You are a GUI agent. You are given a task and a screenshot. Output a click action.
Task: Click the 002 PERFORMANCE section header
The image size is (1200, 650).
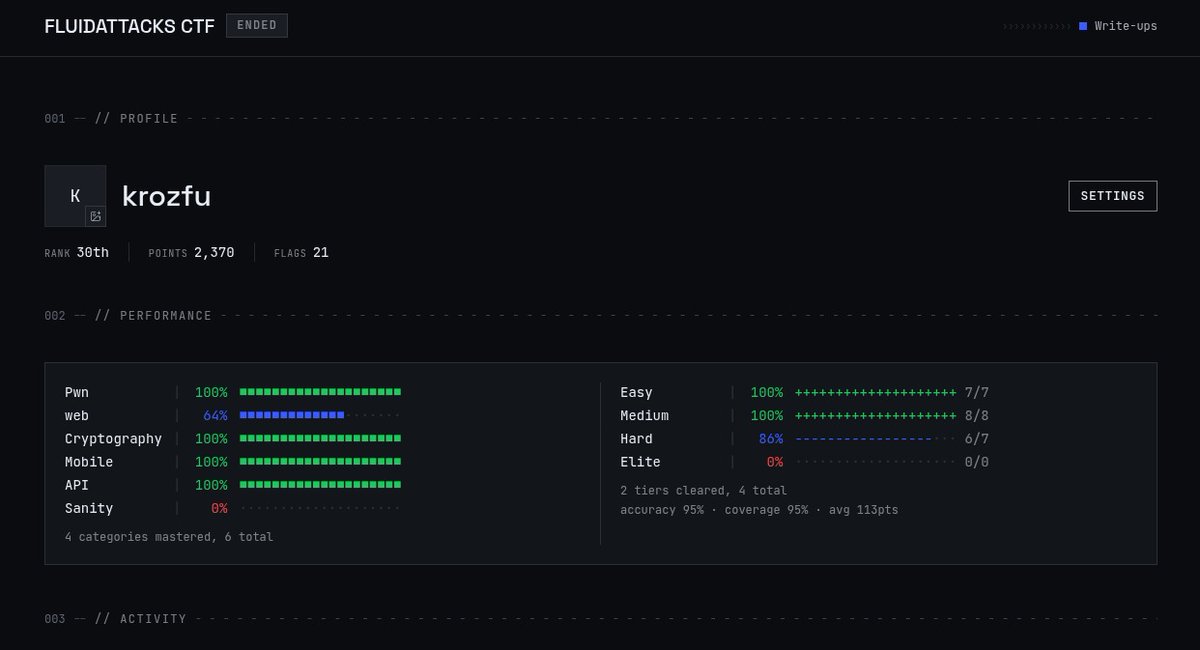click(128, 316)
